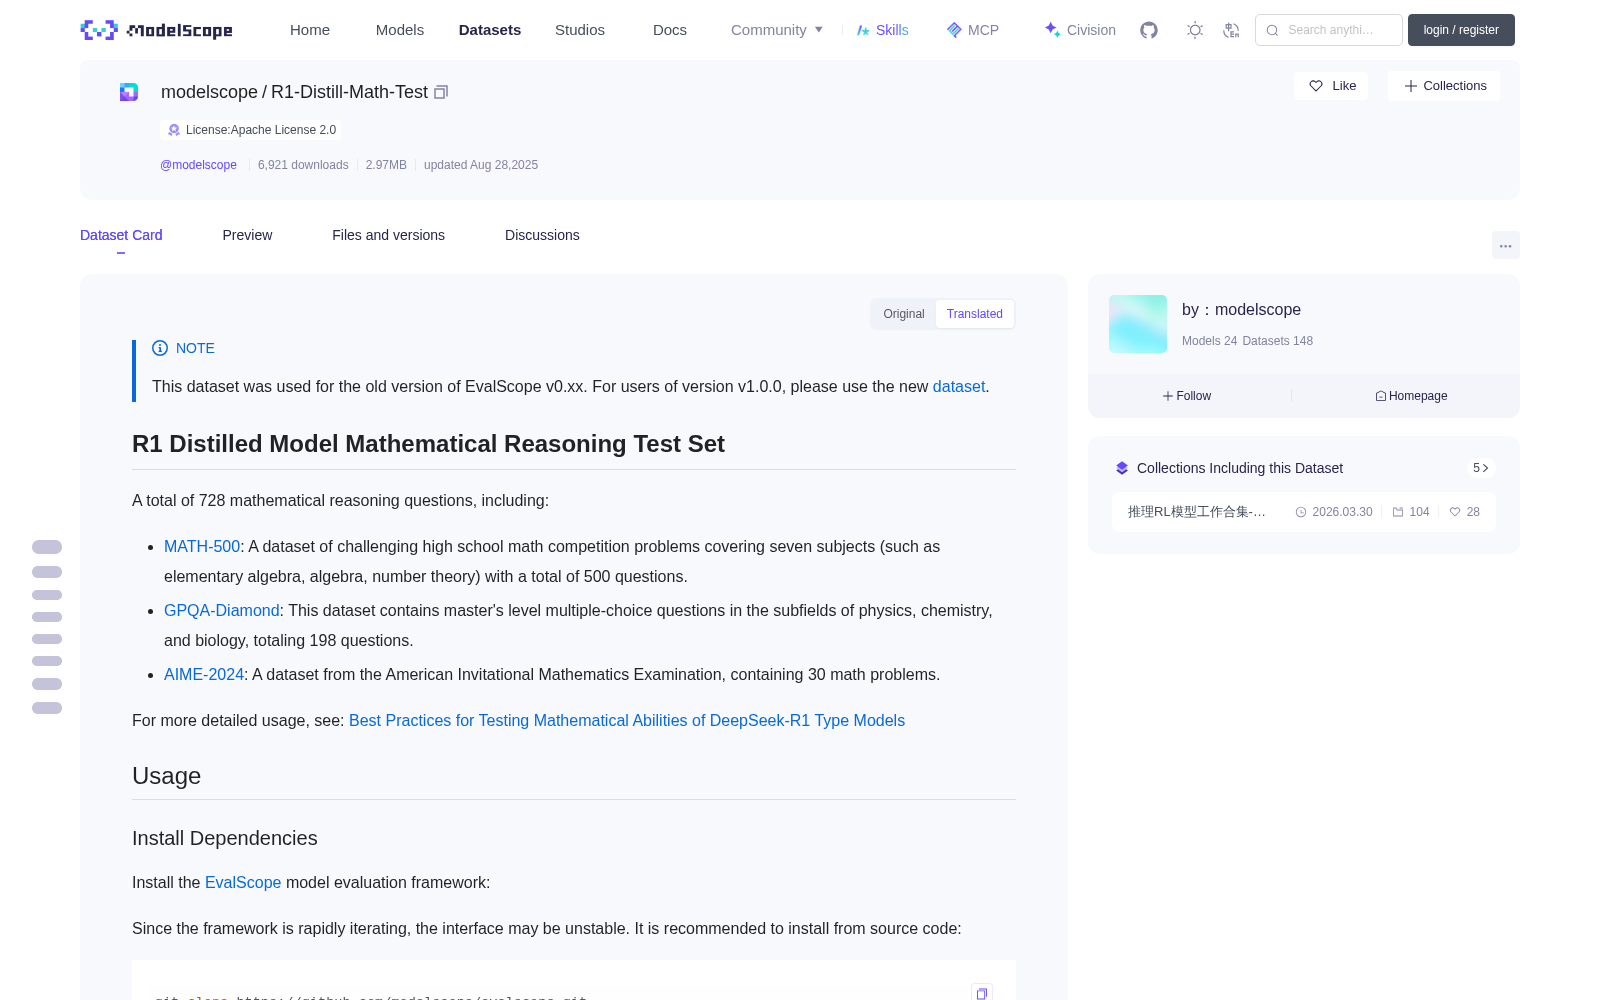Open the modelscope Homepage
The image size is (1600, 1000).
coord(1411,396)
